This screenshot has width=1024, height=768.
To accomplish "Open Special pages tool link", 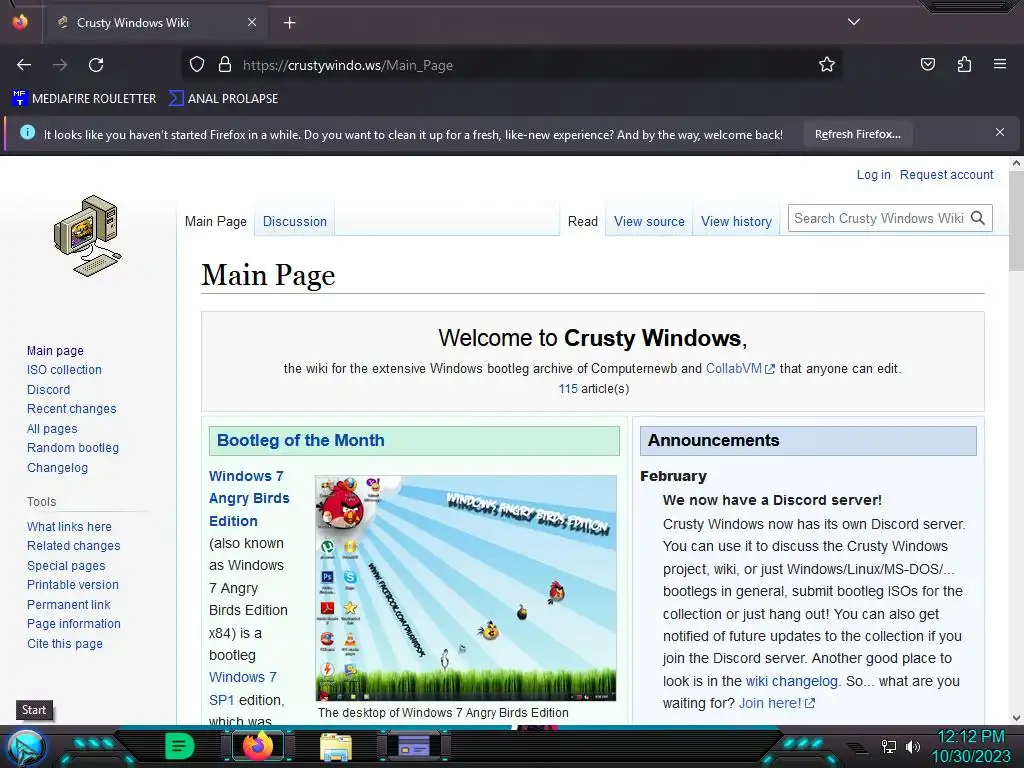I will pos(65,566).
